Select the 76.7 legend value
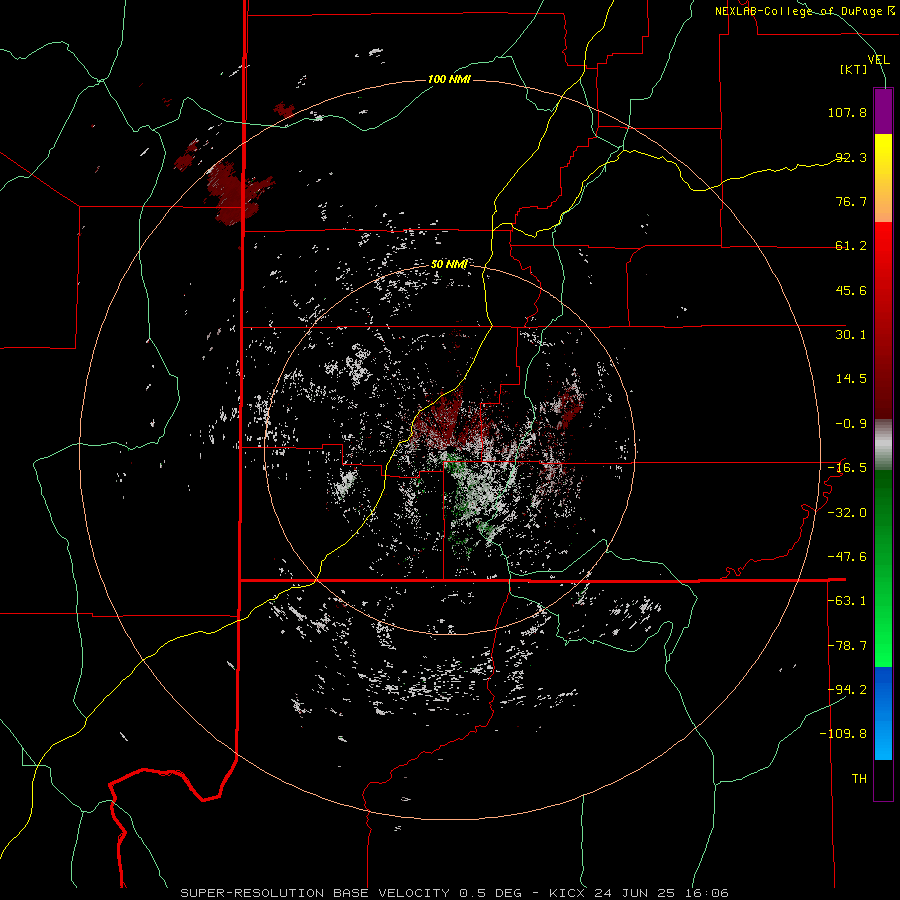900x900 pixels. click(851, 201)
